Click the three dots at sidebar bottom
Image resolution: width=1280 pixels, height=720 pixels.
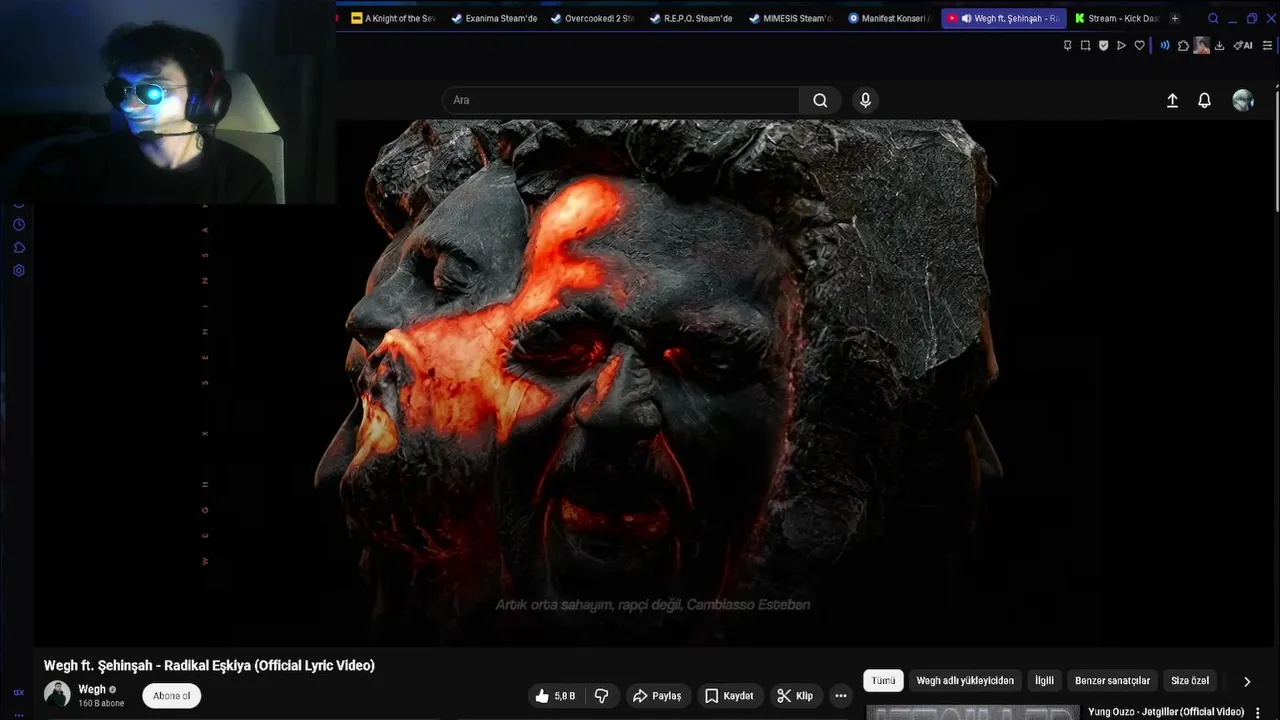pos(19,715)
